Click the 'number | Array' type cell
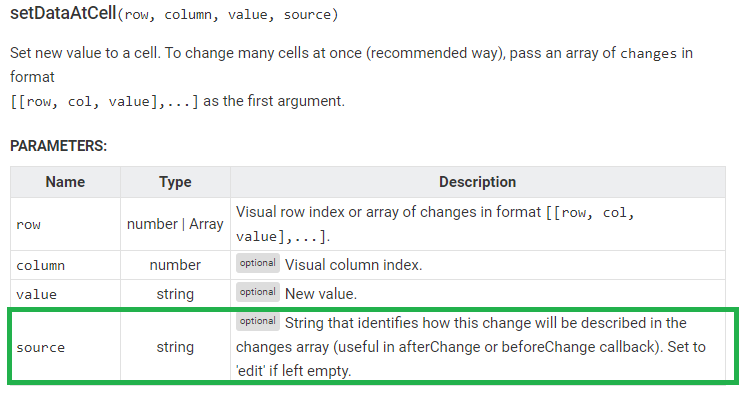The image size is (742, 393). 175,224
